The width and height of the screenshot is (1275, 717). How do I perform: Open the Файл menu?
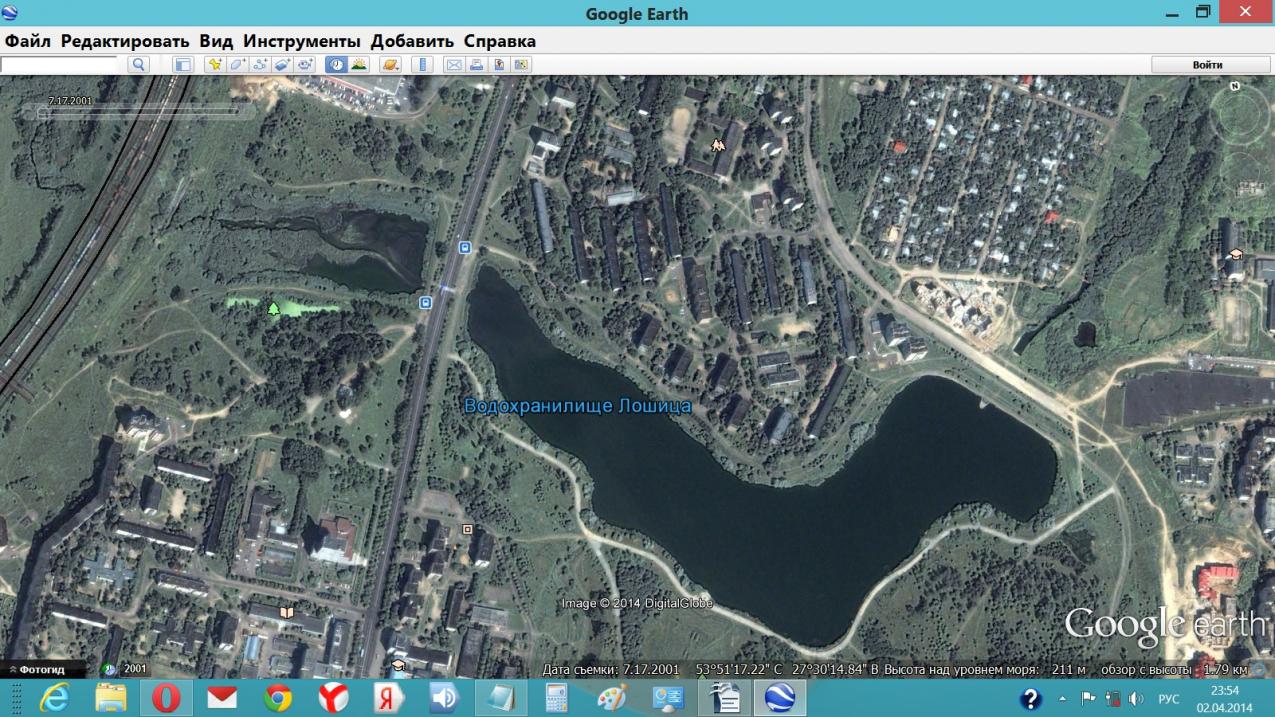(x=28, y=41)
